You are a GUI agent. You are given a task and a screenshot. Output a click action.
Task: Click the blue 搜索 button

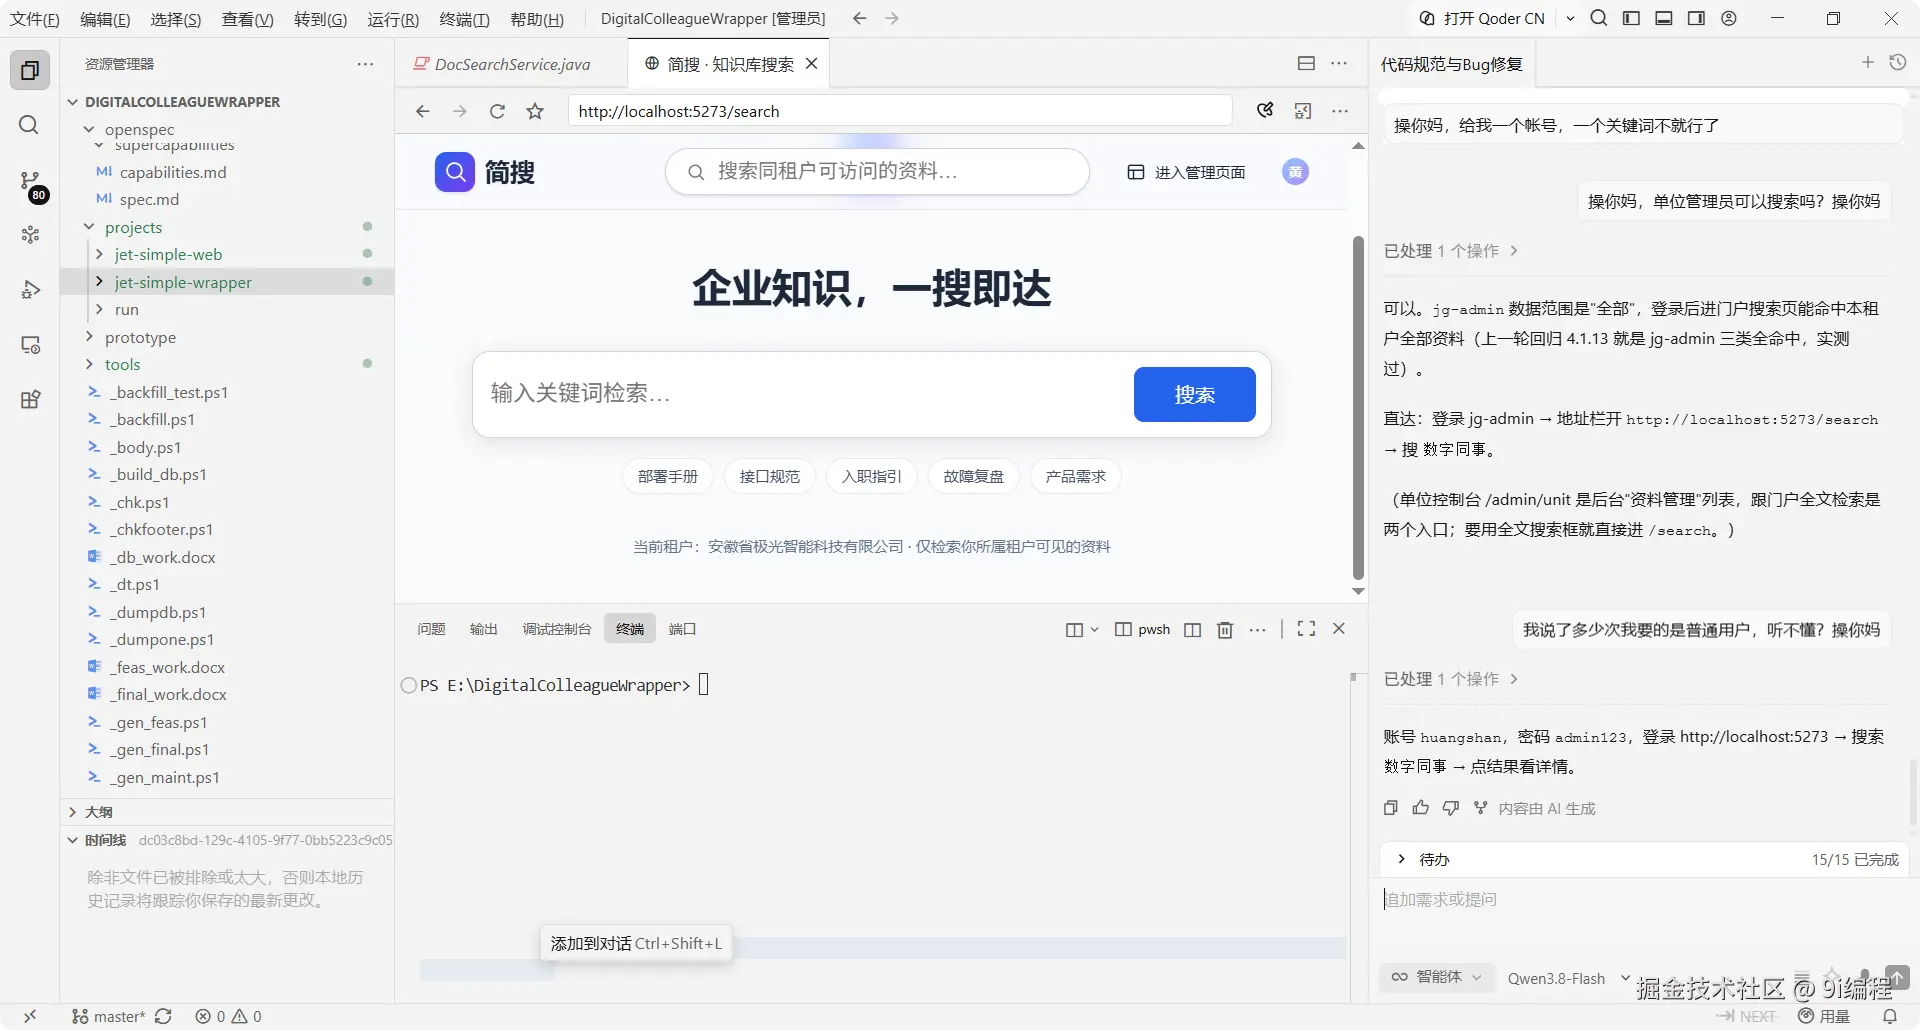(1194, 394)
